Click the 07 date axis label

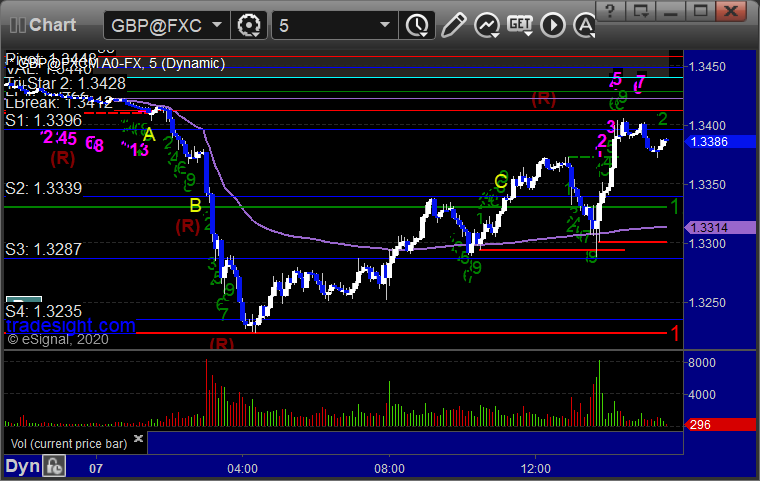(x=96, y=469)
